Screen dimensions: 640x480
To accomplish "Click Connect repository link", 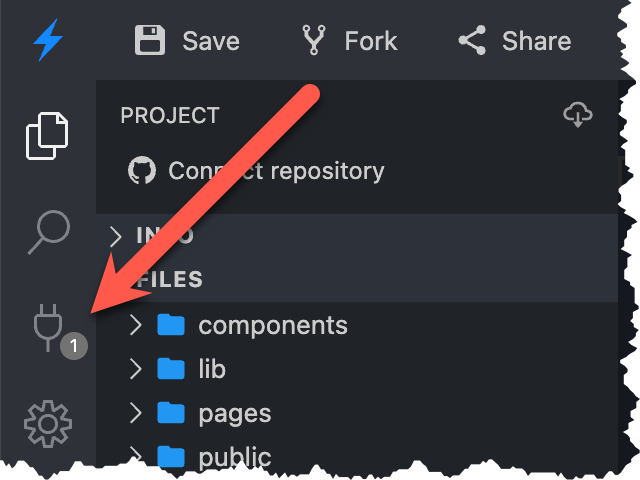I will click(276, 171).
